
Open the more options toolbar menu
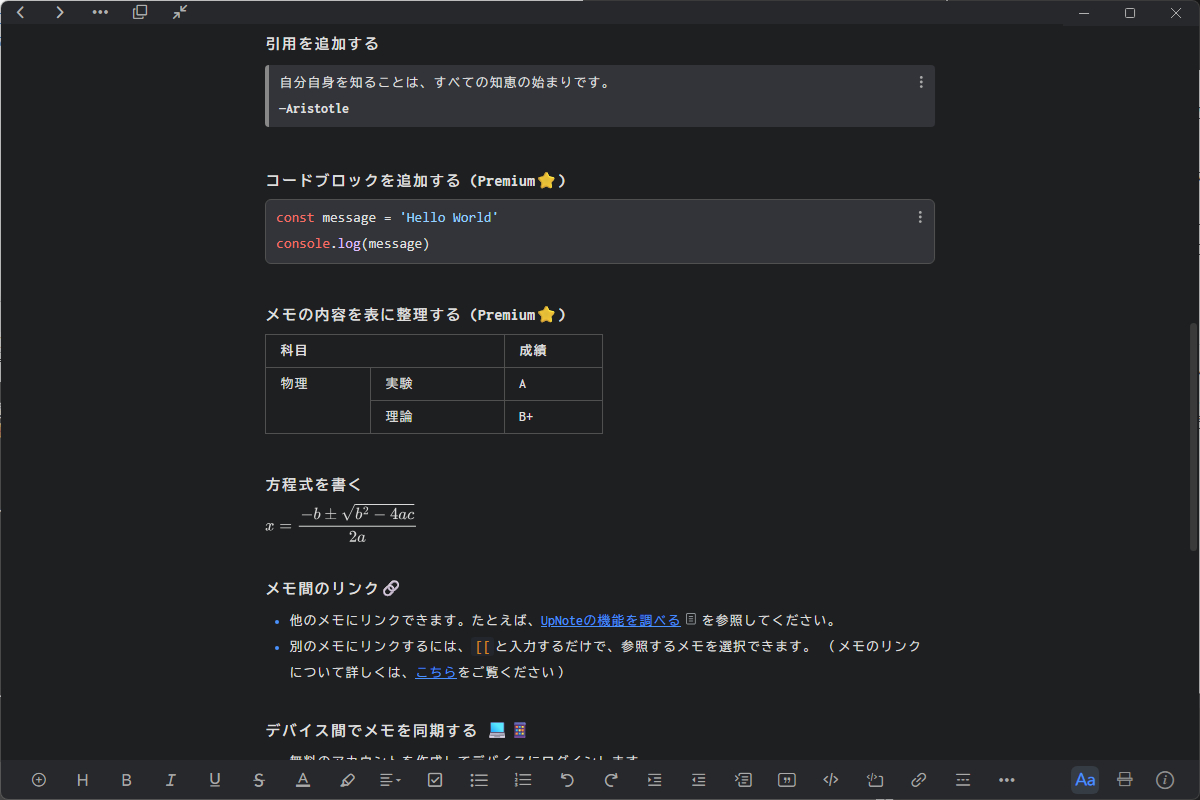1006,780
